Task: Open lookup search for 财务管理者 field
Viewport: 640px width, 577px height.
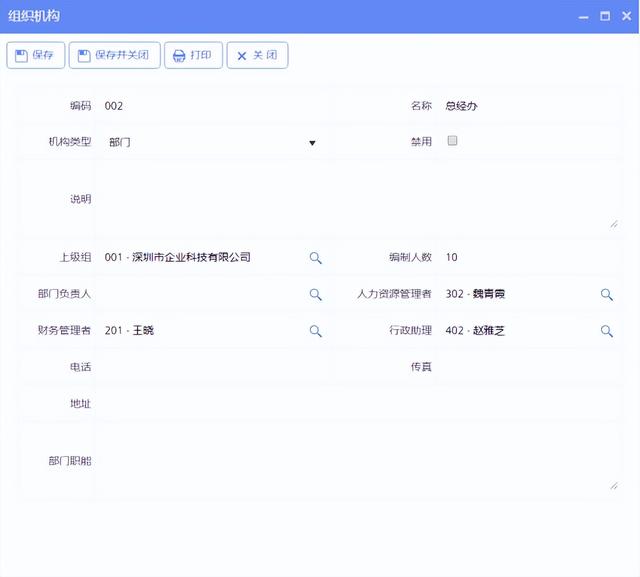Action: [316, 331]
